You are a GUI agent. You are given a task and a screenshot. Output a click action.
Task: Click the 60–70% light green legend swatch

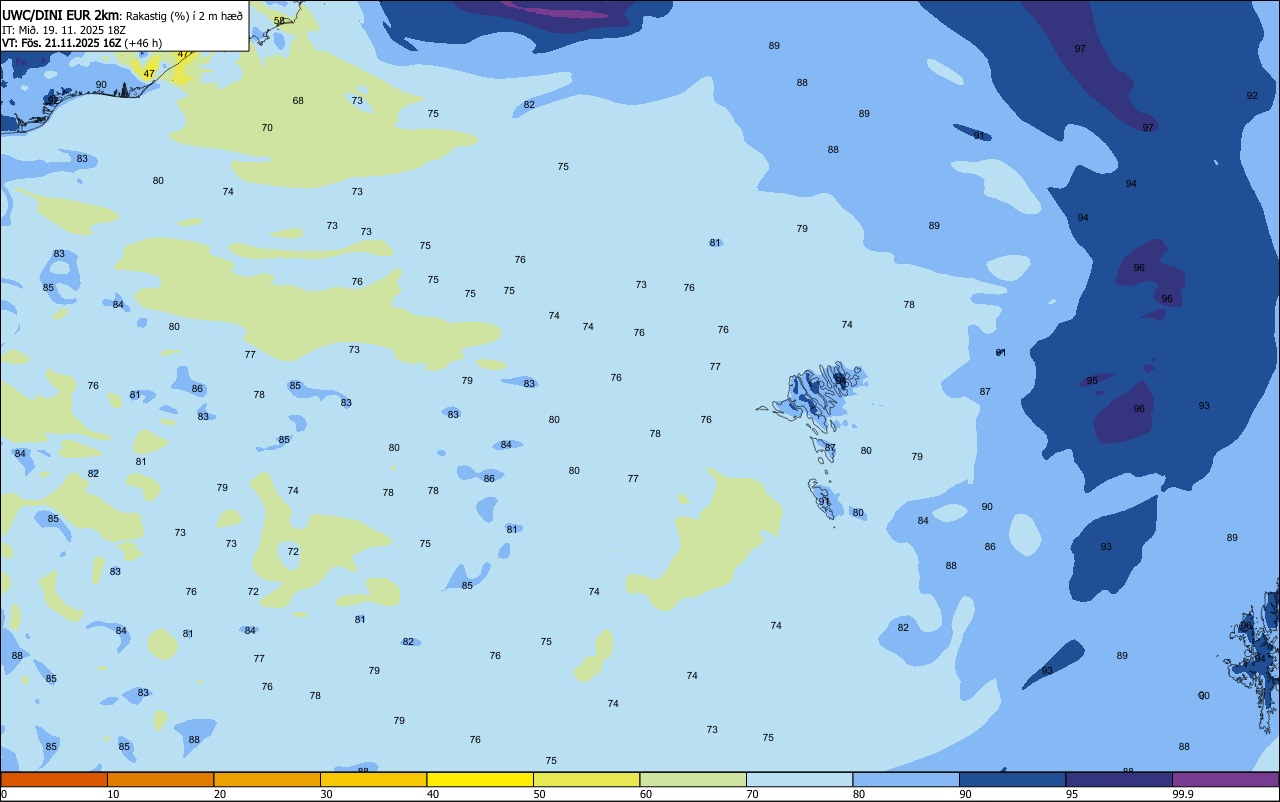point(693,779)
